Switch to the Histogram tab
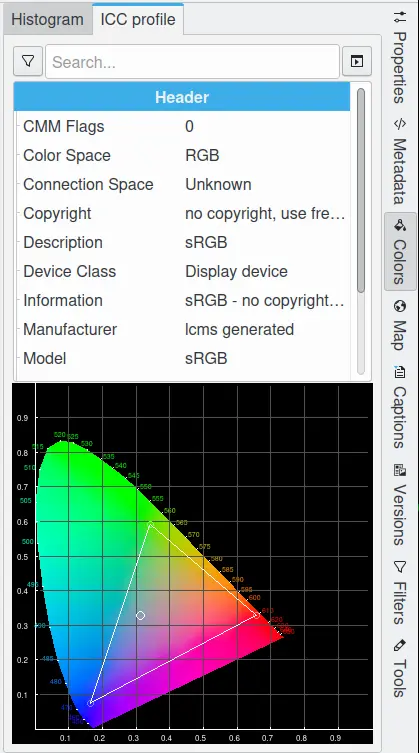 [x=47, y=20]
